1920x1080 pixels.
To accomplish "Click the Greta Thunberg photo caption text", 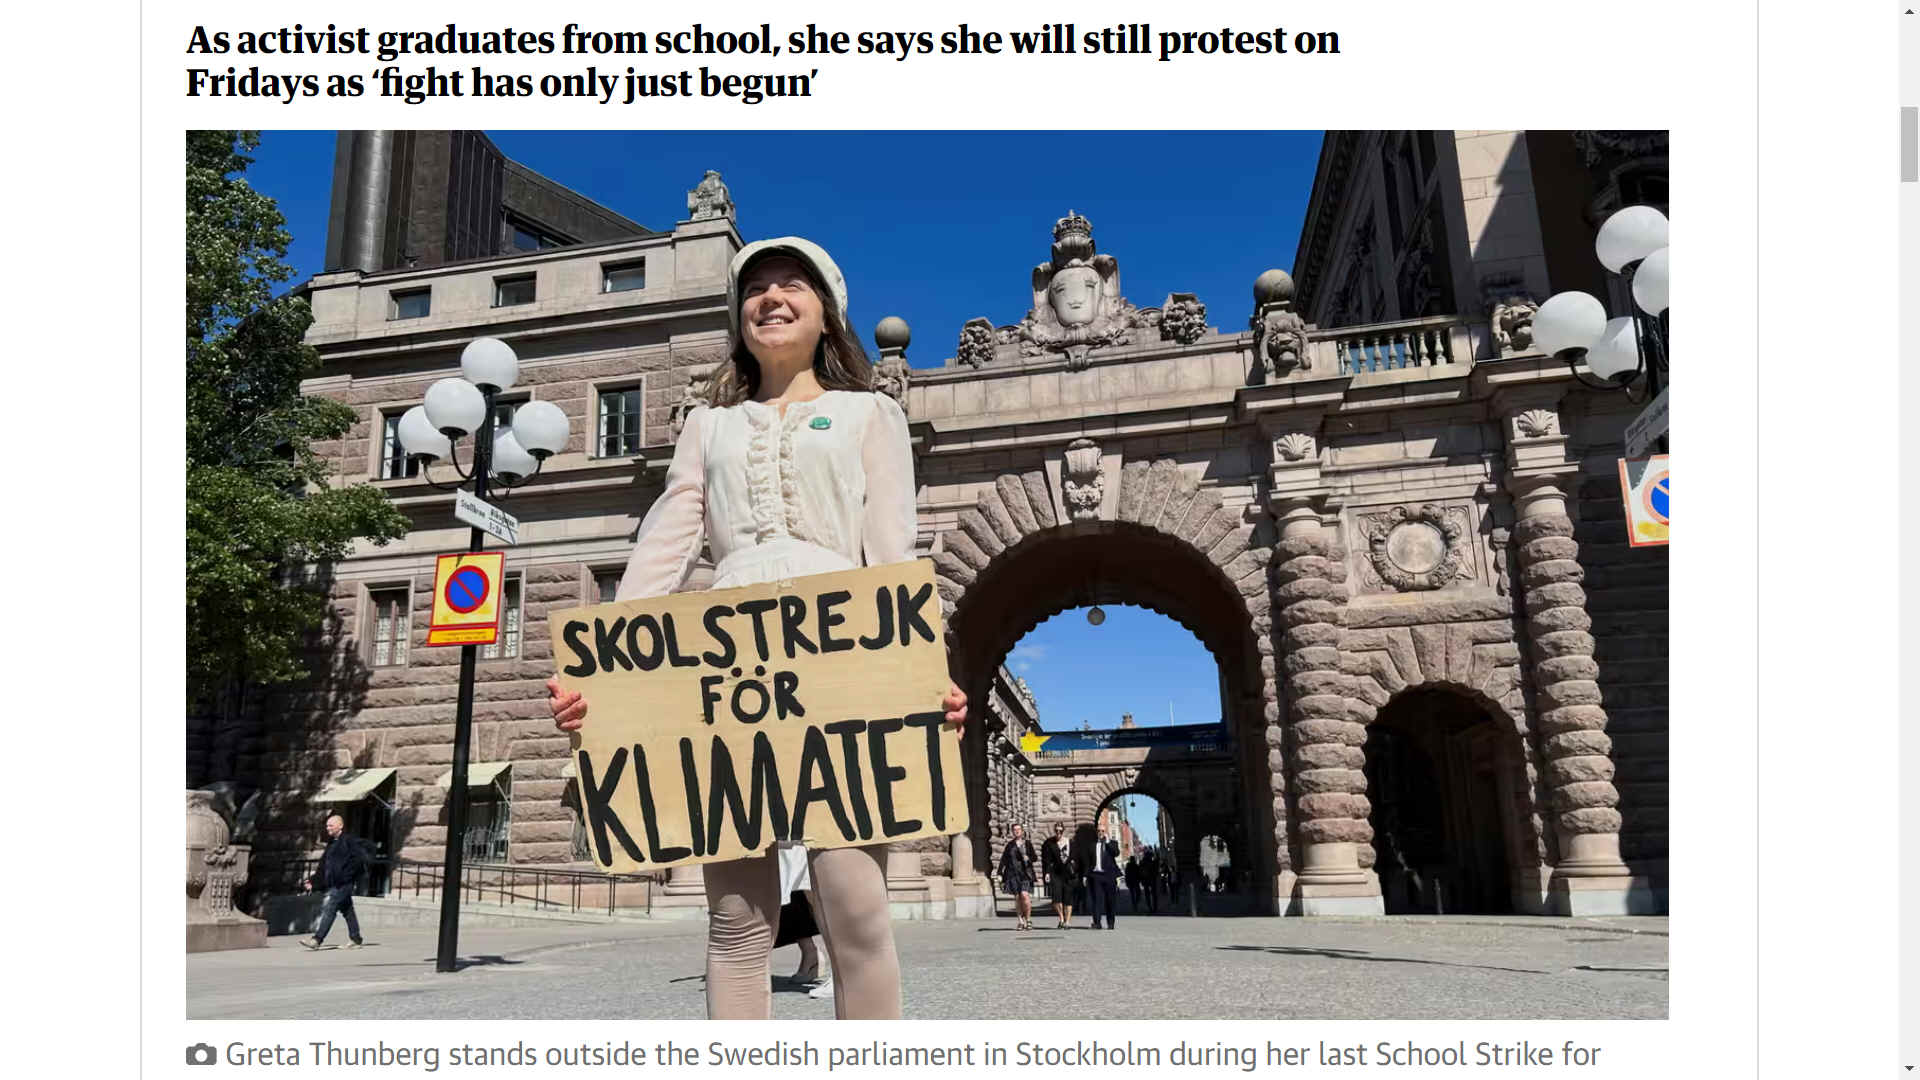I will (912, 1055).
